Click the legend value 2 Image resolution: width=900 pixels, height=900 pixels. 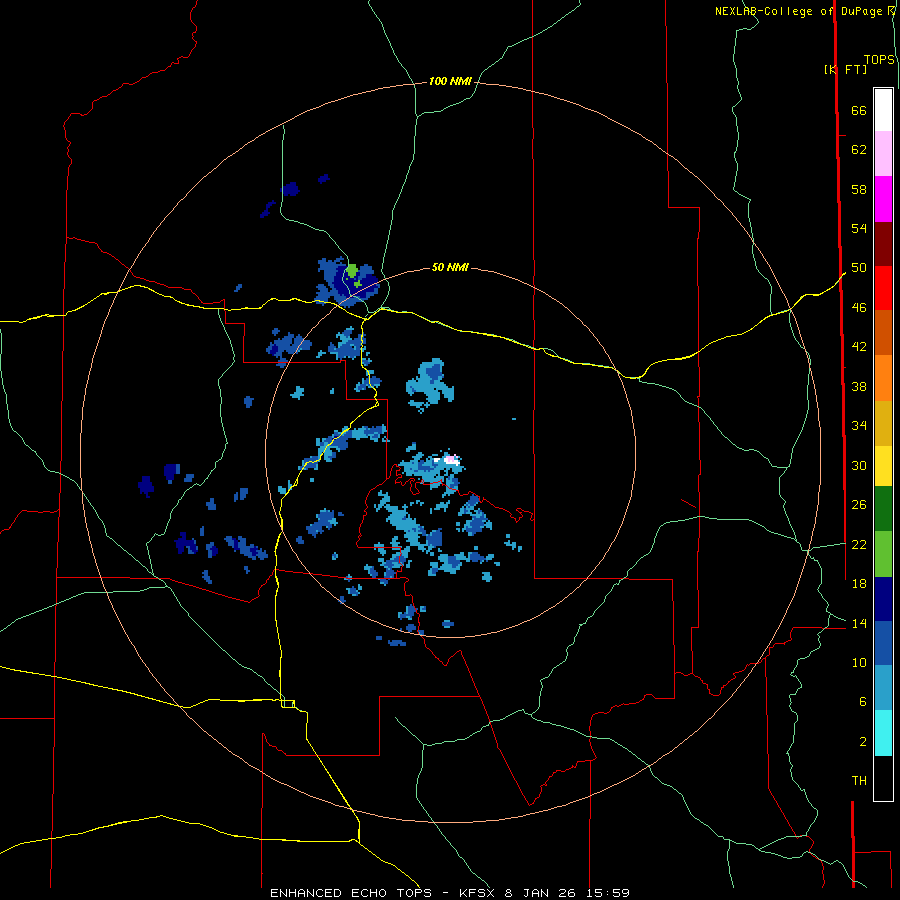pos(863,741)
